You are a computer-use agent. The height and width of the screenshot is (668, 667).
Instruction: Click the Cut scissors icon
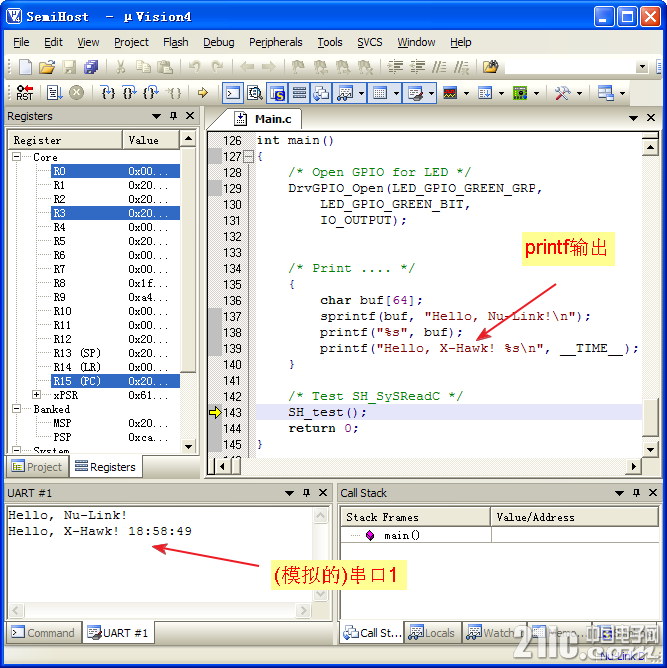(x=121, y=67)
